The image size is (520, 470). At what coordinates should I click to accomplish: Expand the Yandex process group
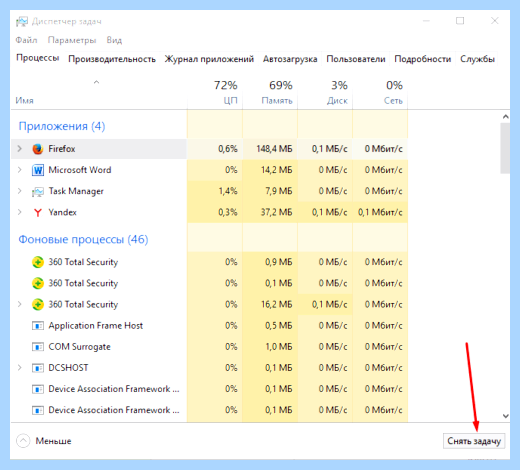[20, 212]
